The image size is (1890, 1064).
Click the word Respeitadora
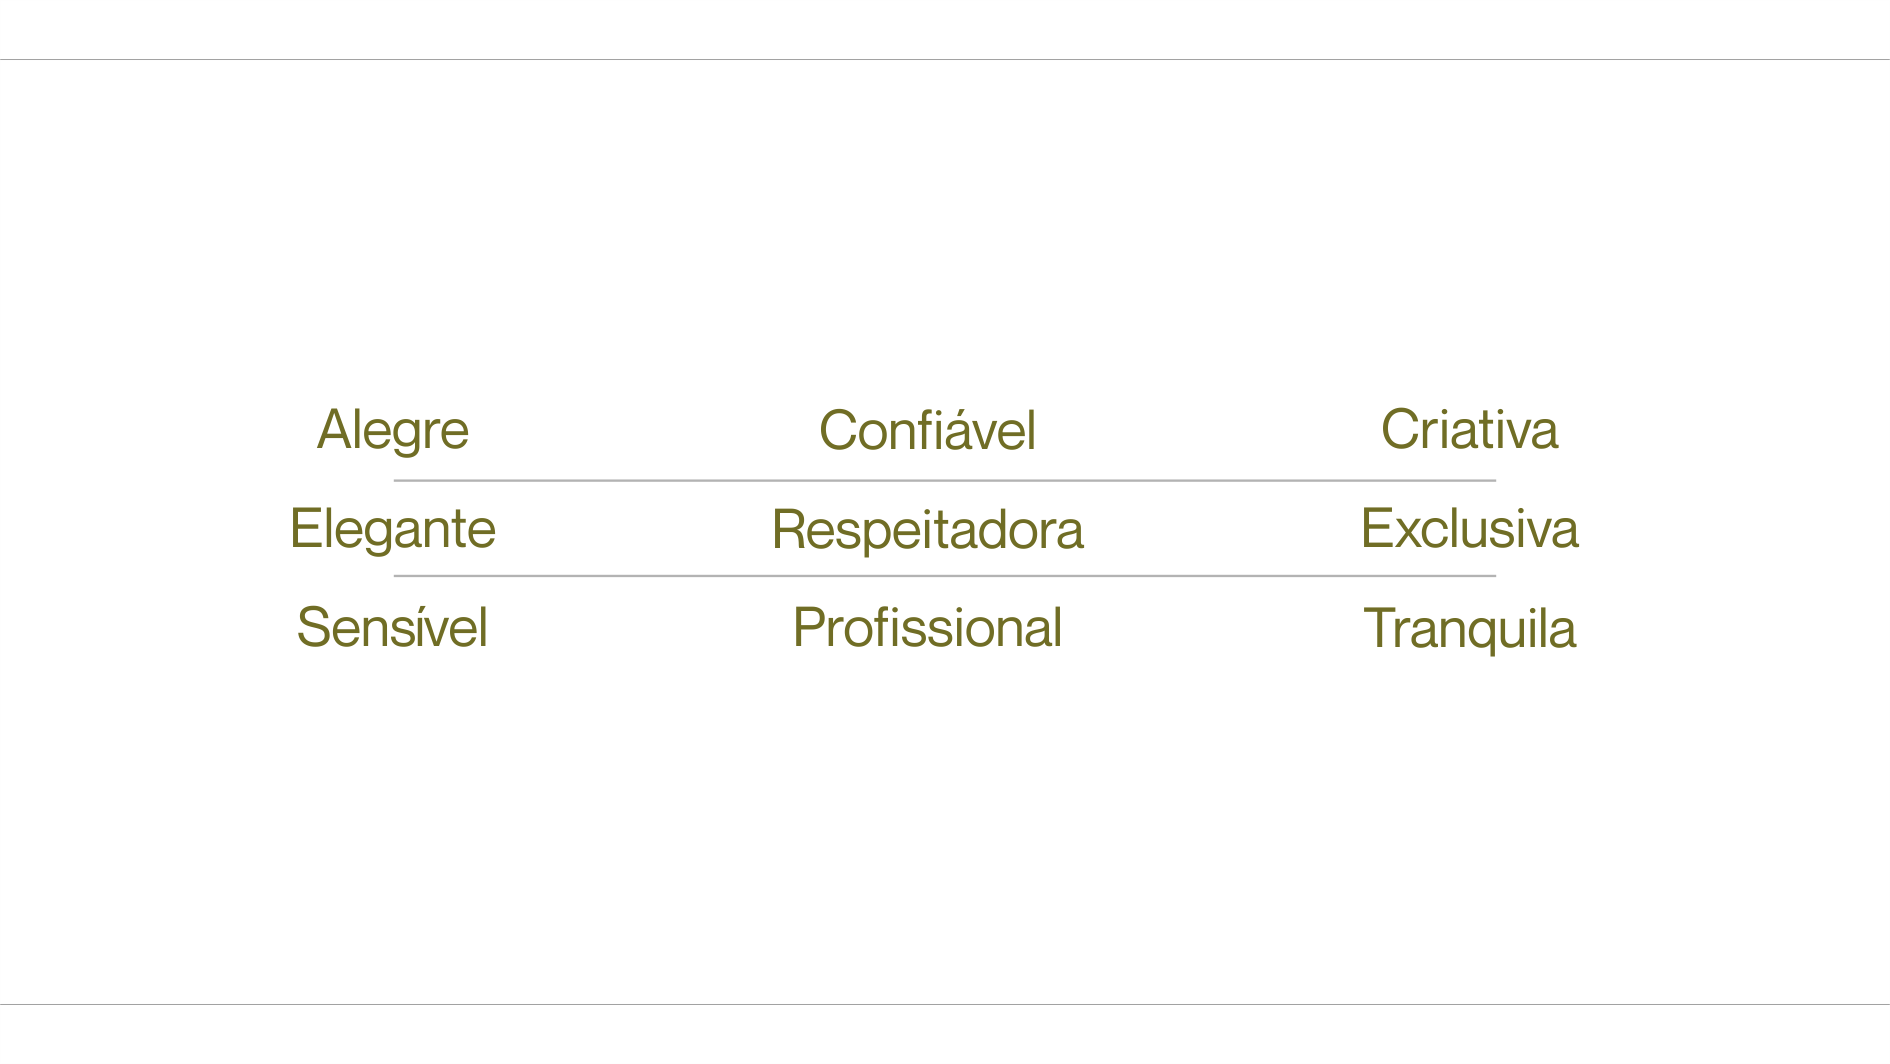927,530
